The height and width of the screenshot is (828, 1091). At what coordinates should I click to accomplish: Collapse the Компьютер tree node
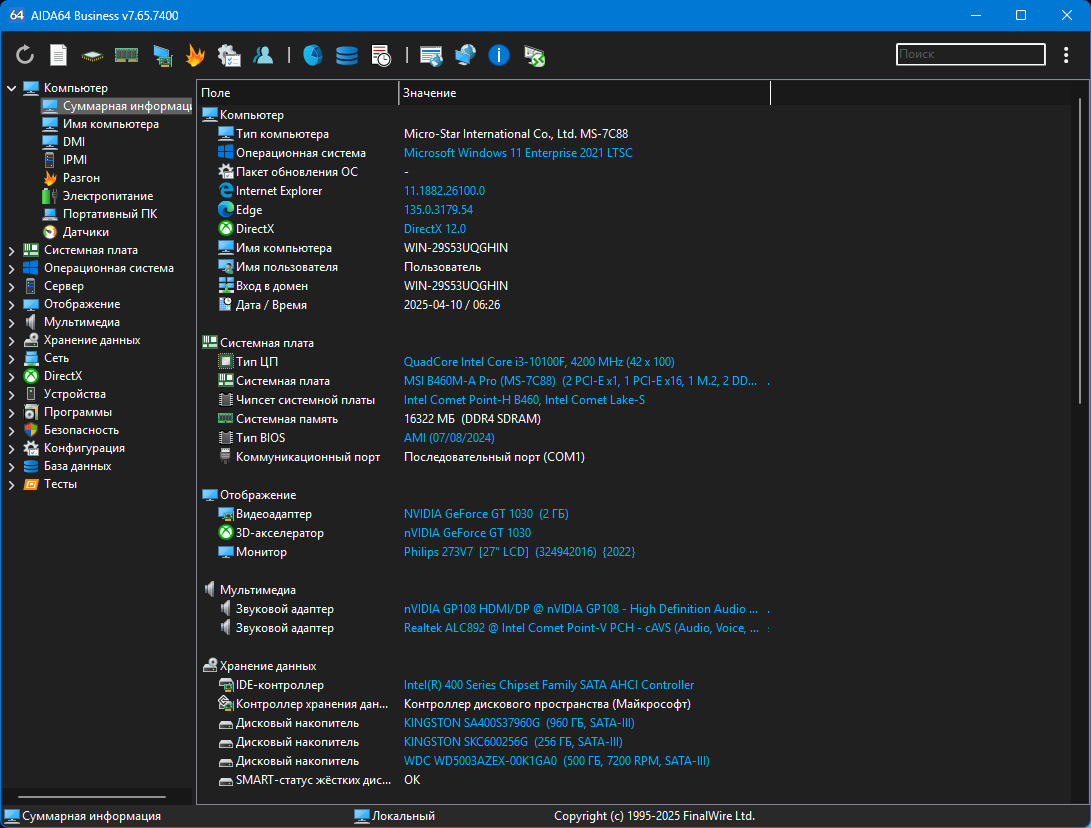(11, 88)
